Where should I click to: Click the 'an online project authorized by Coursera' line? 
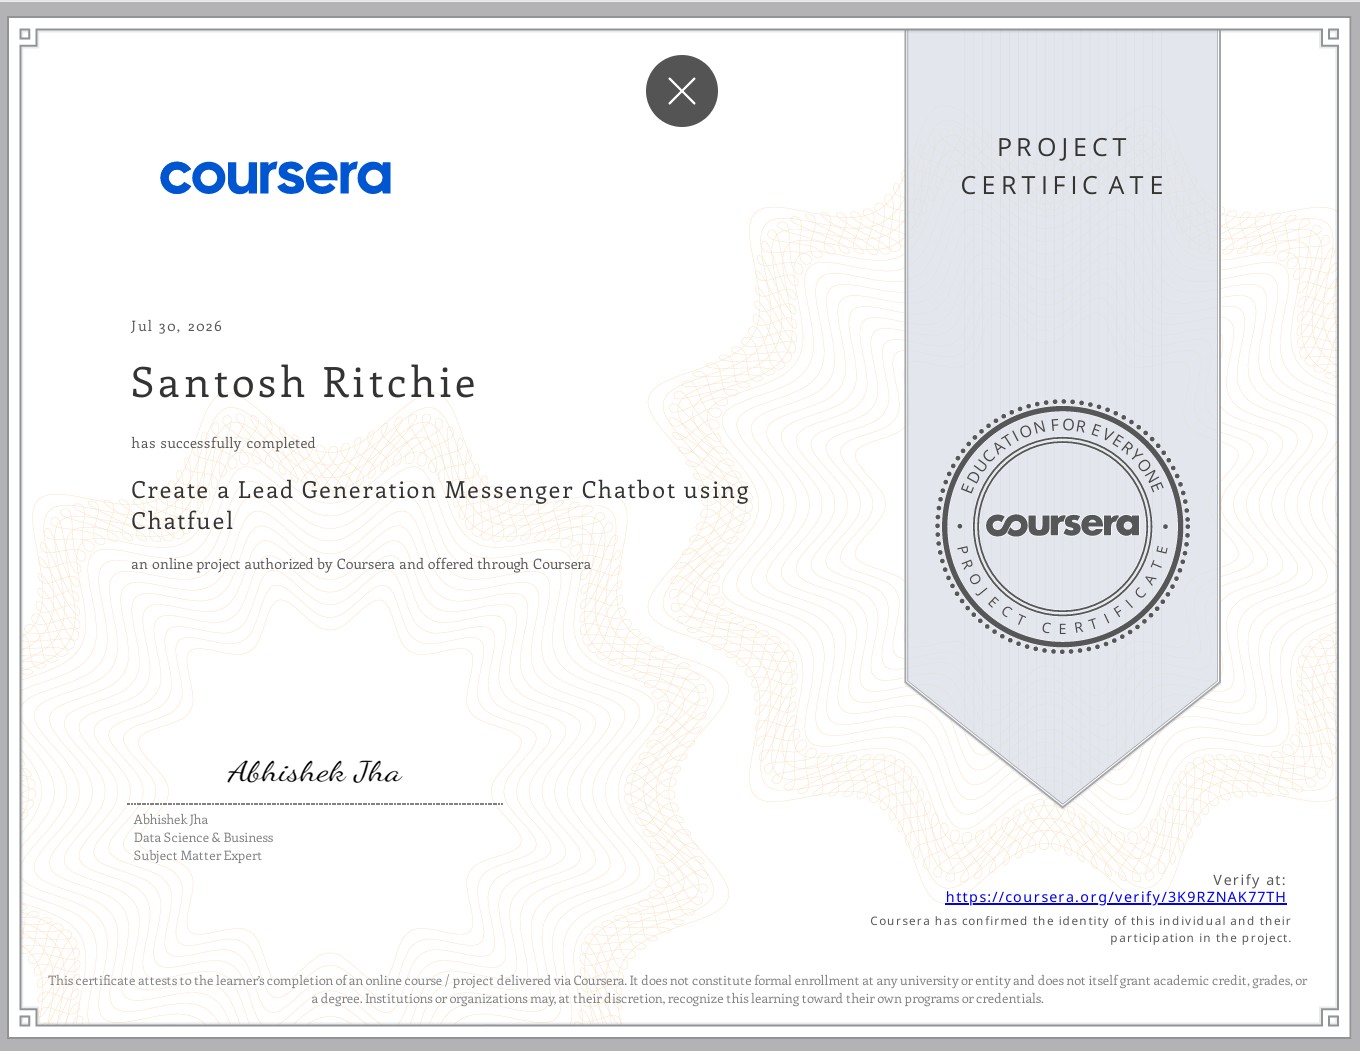pos(361,564)
